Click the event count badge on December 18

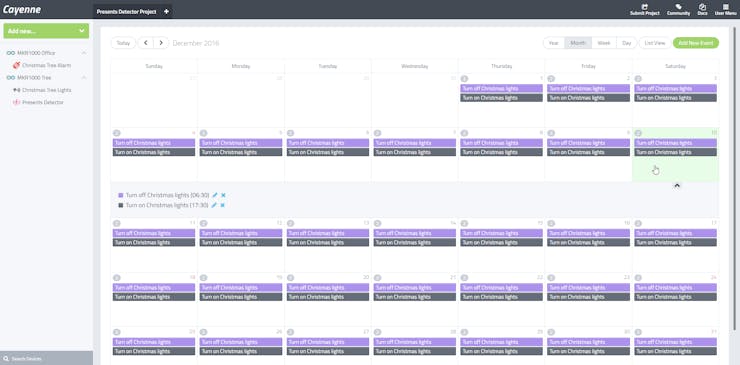(x=117, y=278)
